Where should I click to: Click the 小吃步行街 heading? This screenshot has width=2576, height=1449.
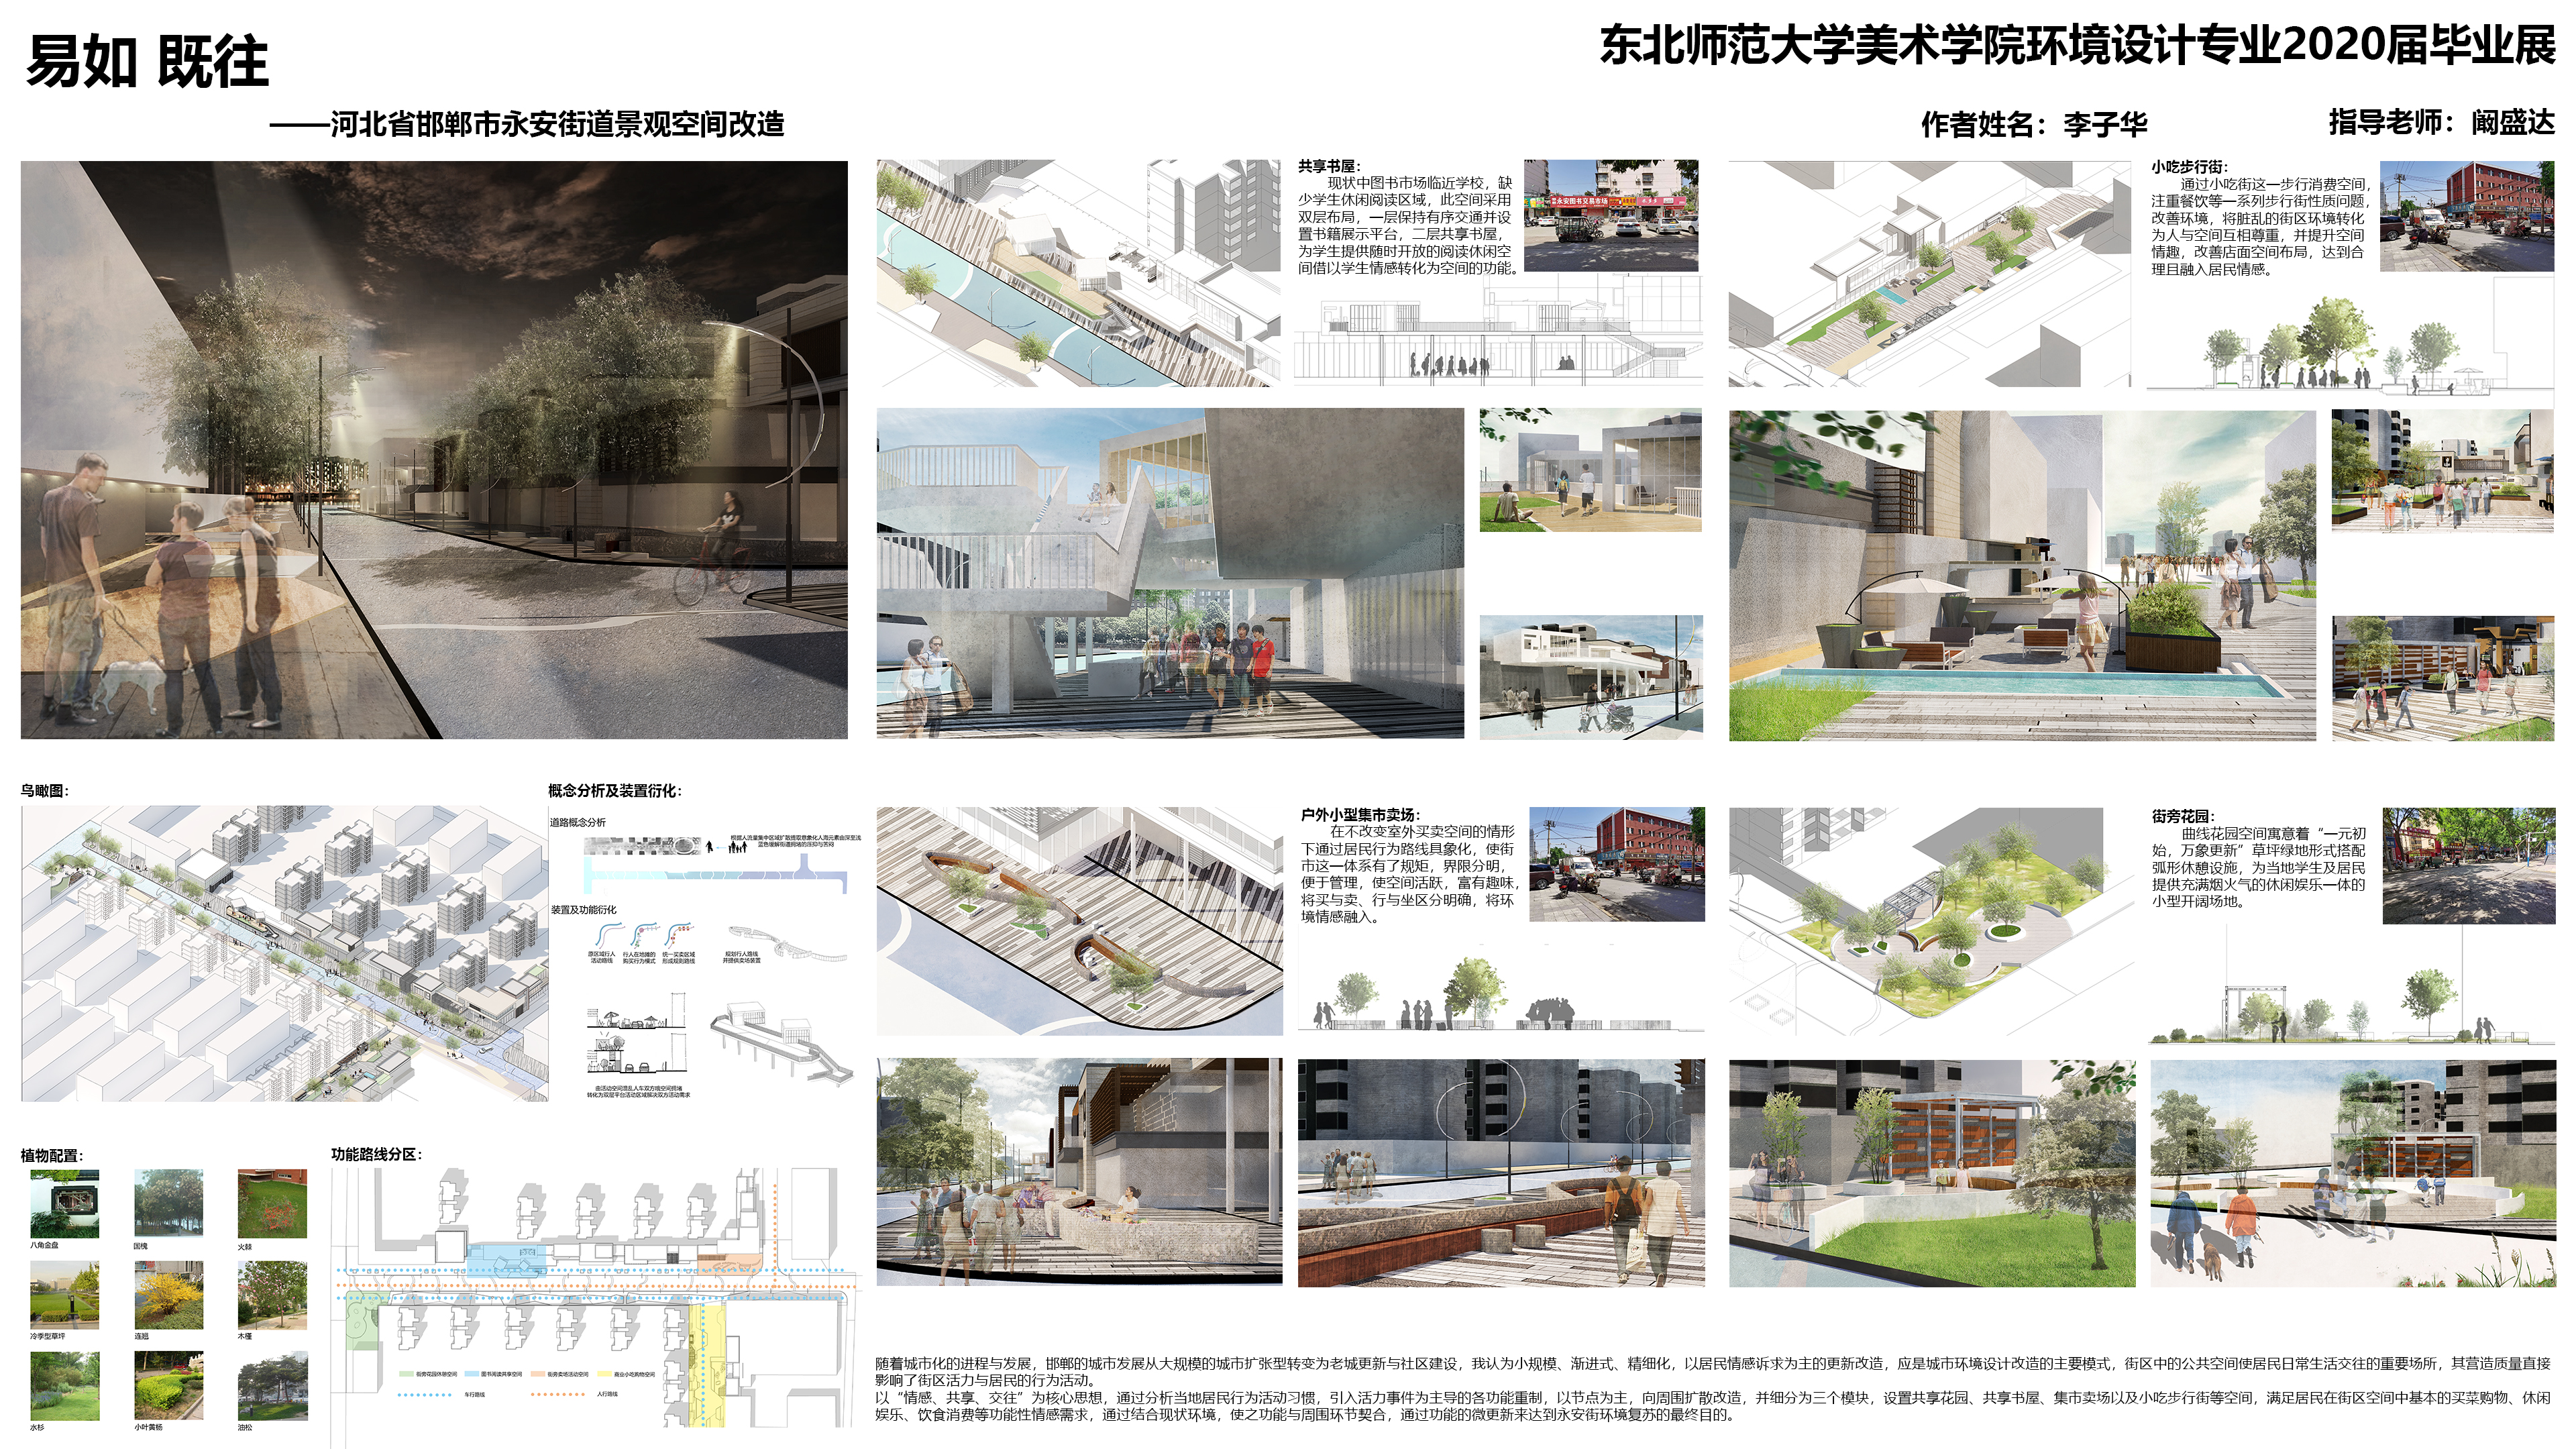click(2190, 166)
